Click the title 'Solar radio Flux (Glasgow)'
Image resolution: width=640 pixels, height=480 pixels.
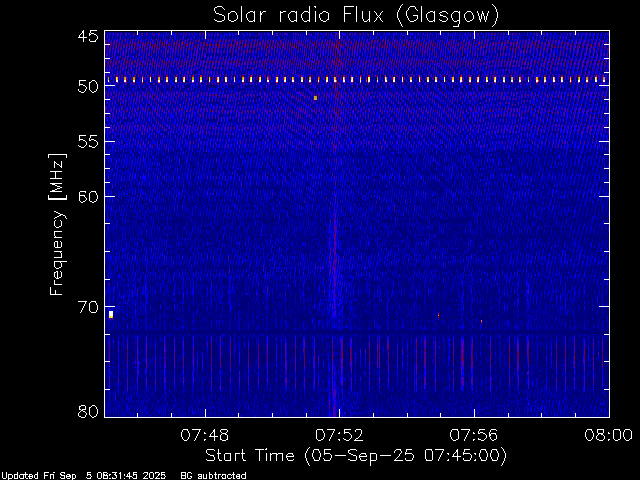pos(356,16)
